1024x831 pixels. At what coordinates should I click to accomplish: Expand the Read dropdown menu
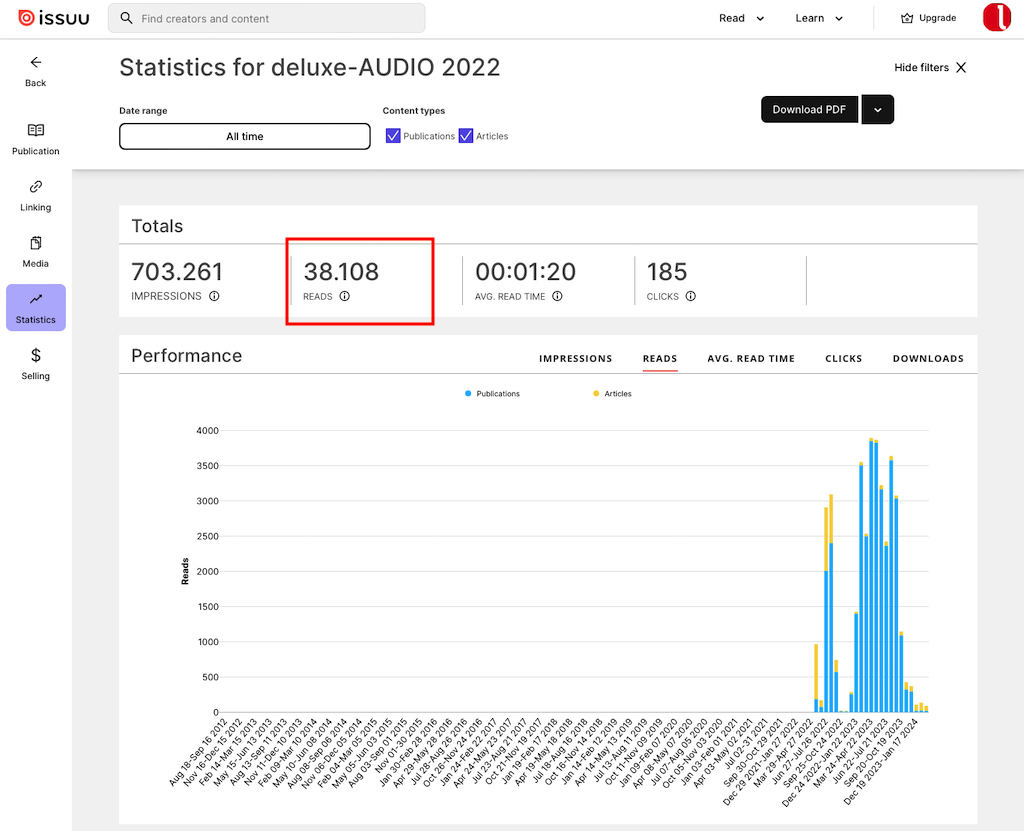[742, 18]
